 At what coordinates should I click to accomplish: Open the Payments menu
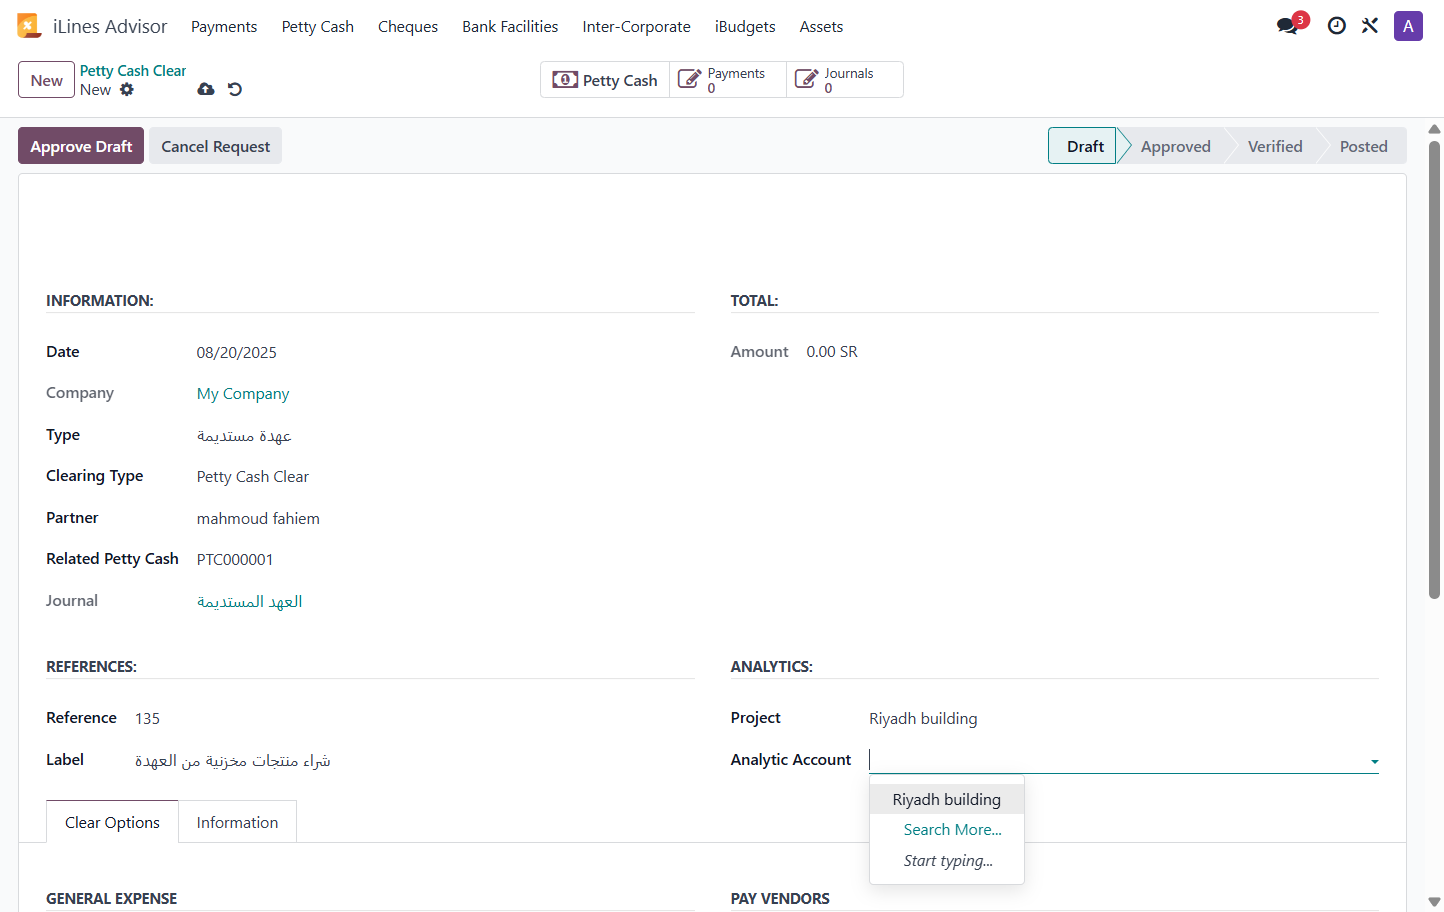pos(224,27)
